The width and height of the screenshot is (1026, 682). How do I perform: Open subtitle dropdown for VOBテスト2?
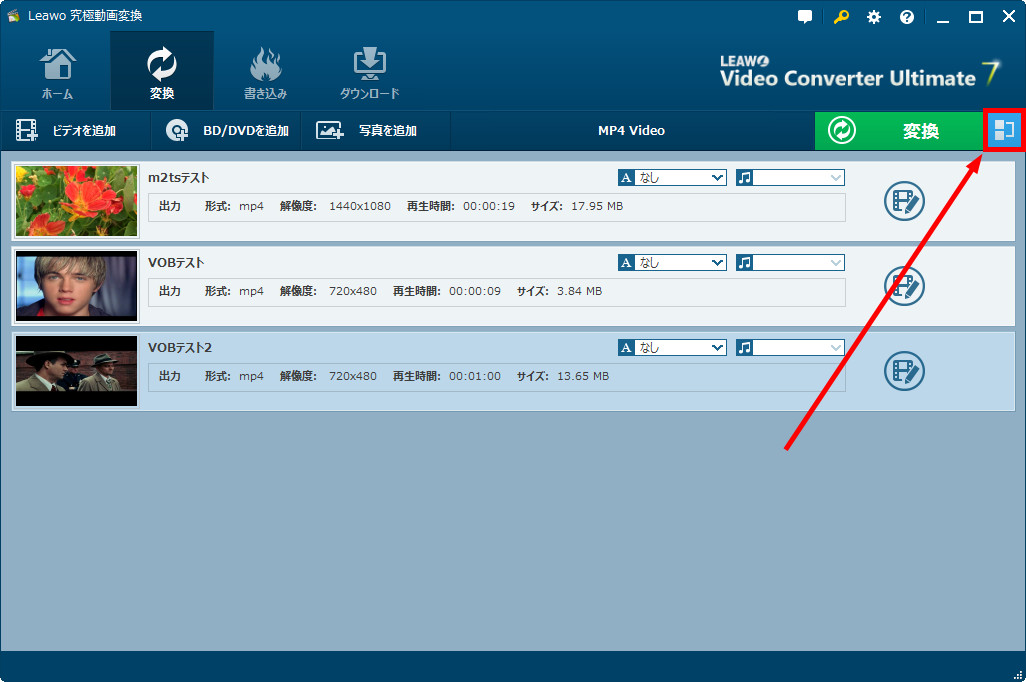point(673,348)
